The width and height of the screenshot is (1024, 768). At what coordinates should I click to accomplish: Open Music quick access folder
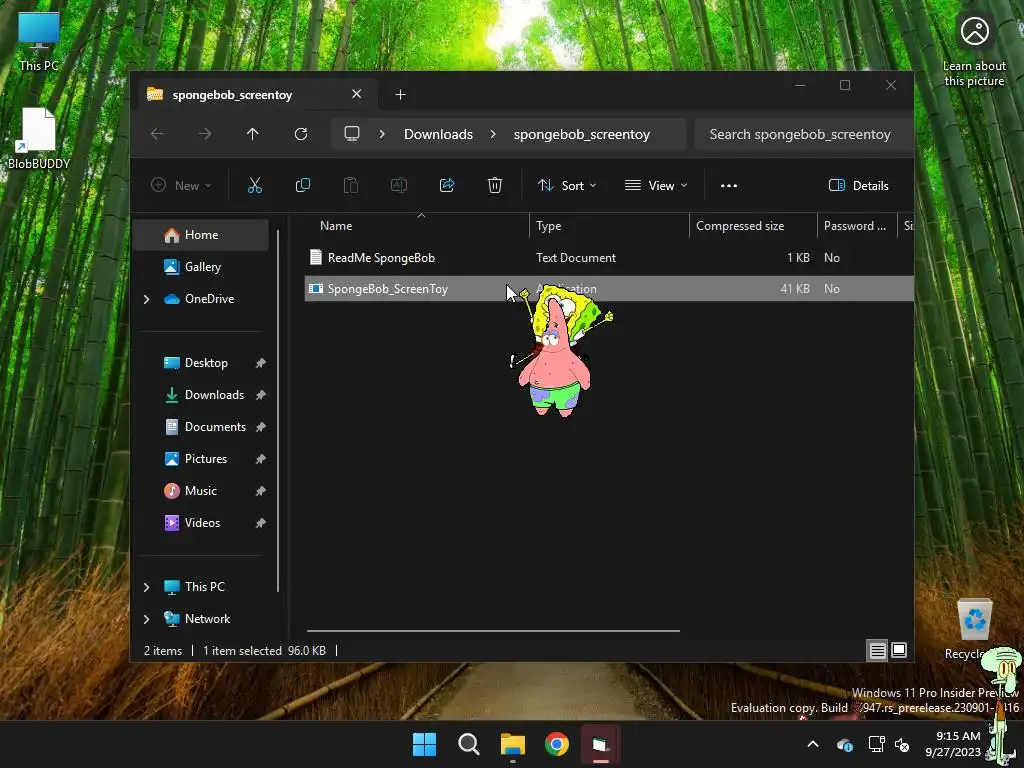[200, 491]
